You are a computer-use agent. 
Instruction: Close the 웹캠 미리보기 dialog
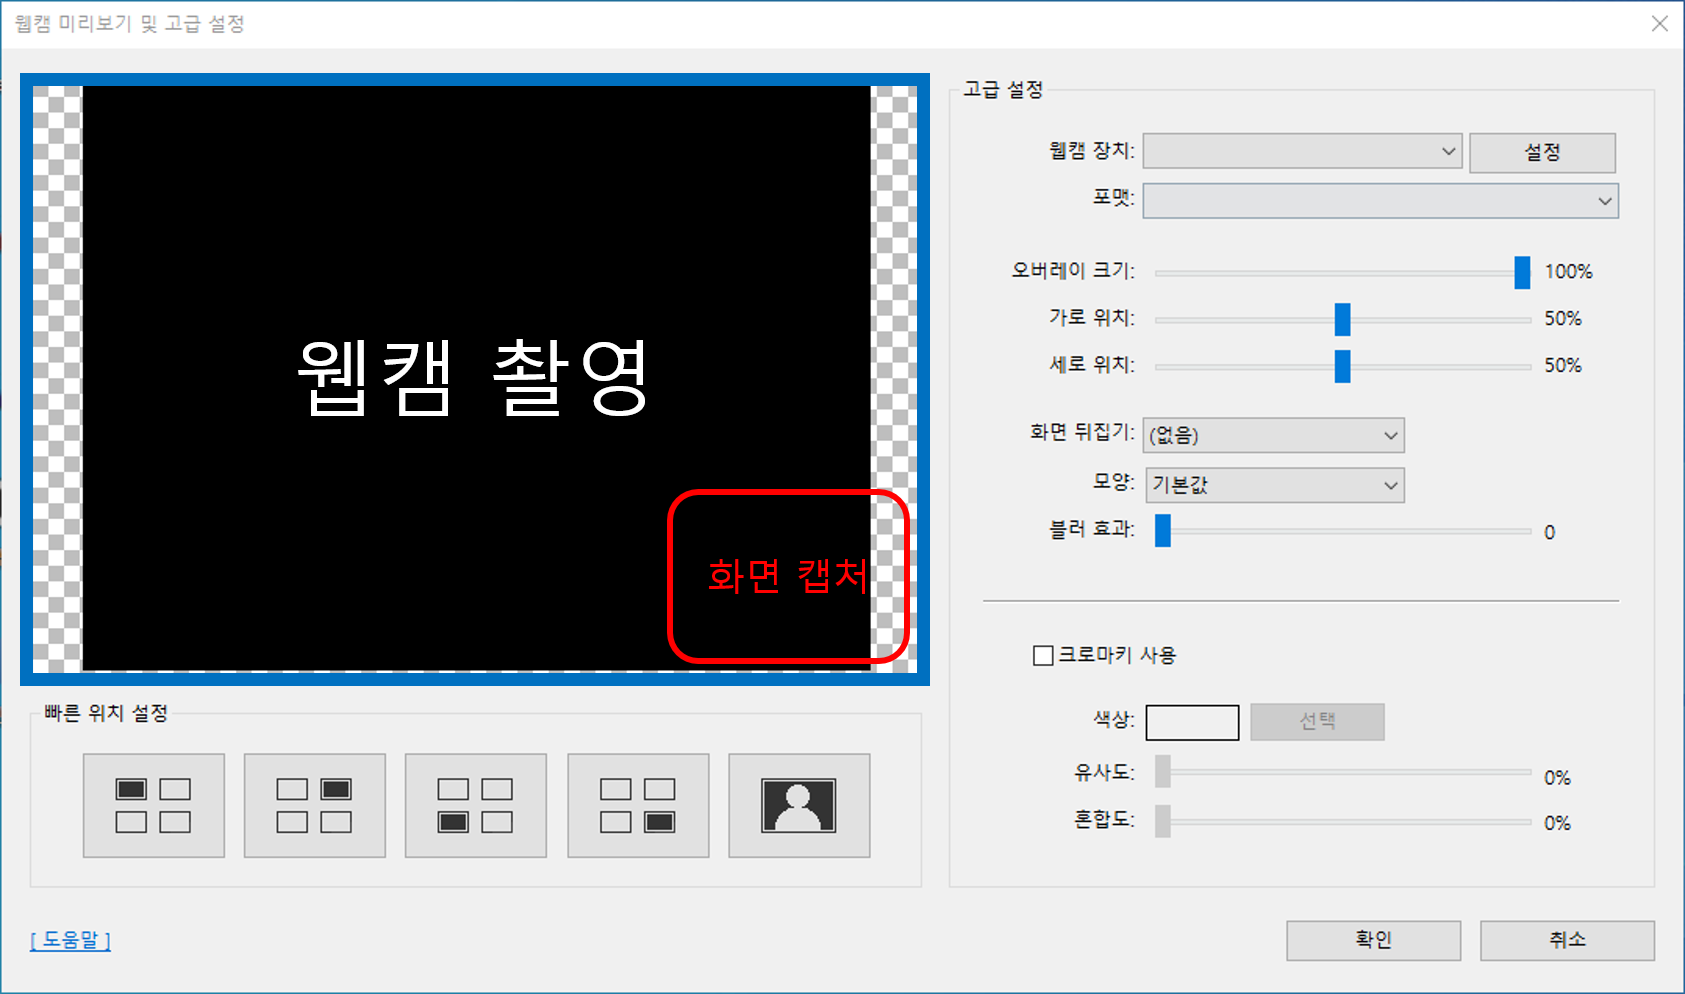[x=1659, y=24]
